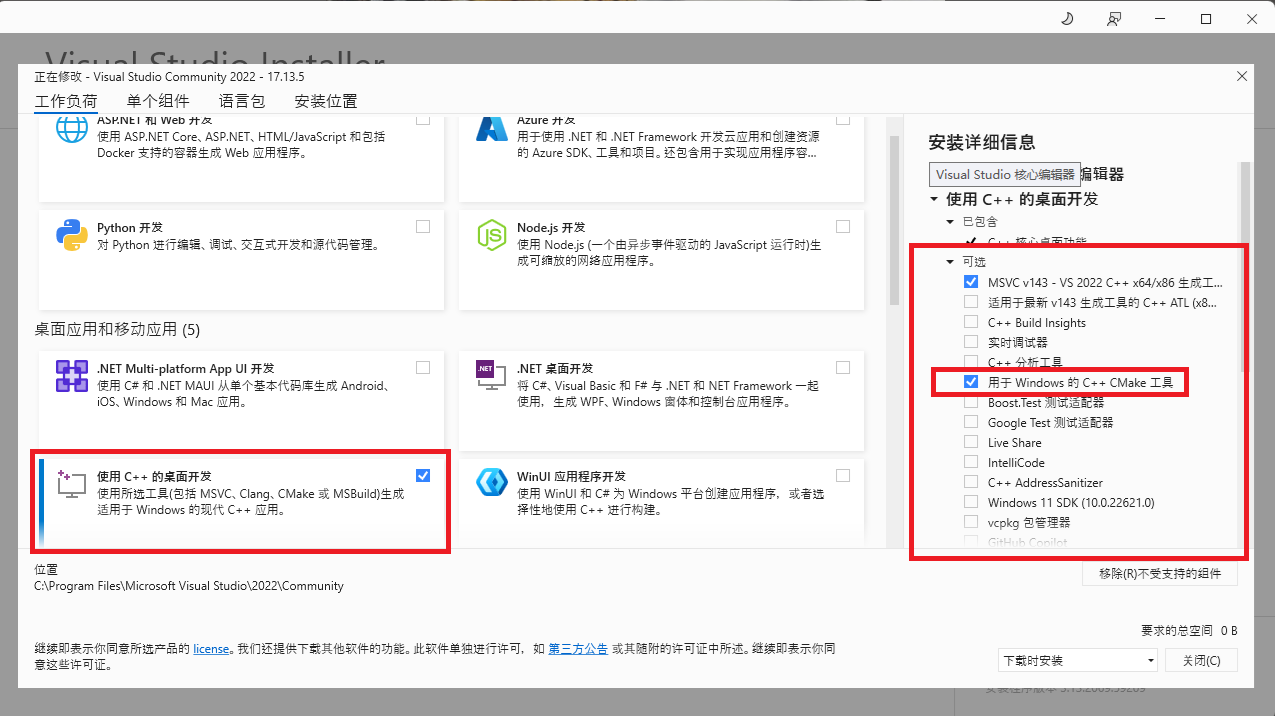Open the feedback icon in title bar
The width and height of the screenshot is (1275, 716).
(x=1114, y=19)
